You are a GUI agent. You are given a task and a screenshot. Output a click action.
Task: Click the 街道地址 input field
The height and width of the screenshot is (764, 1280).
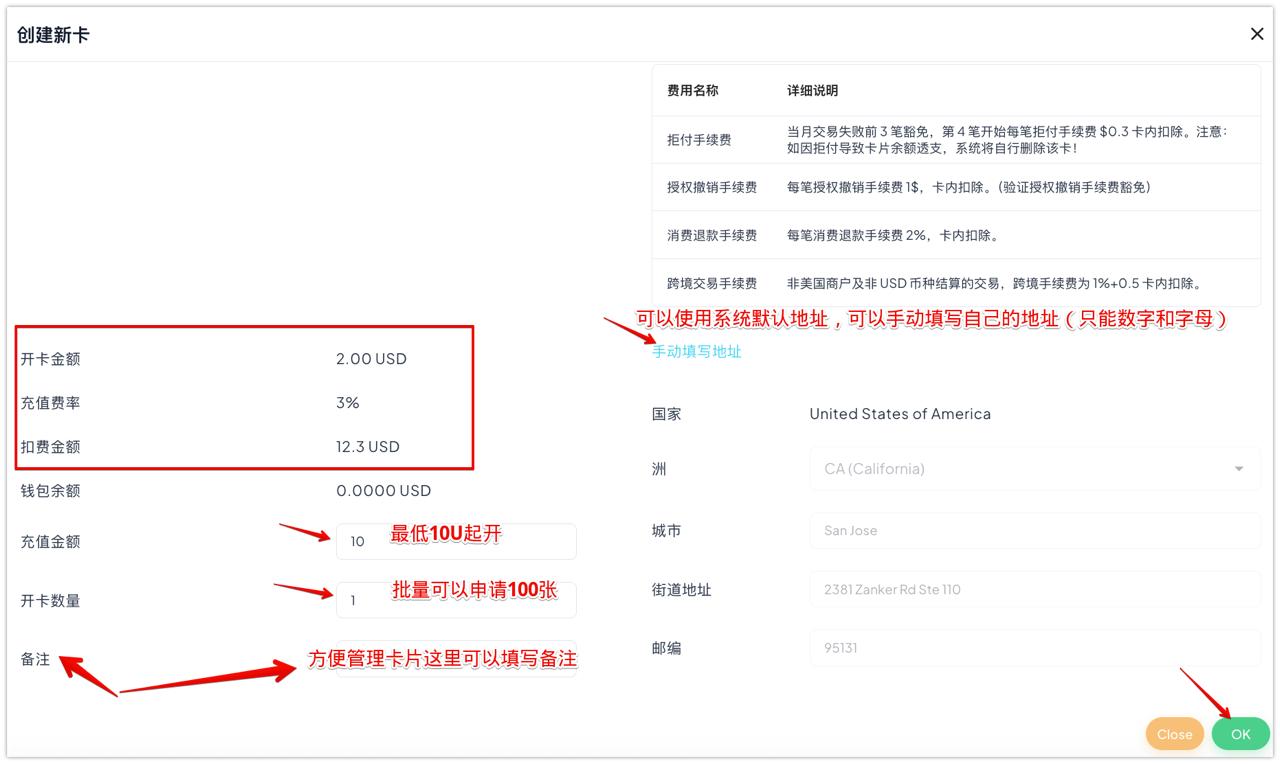[1034, 590]
